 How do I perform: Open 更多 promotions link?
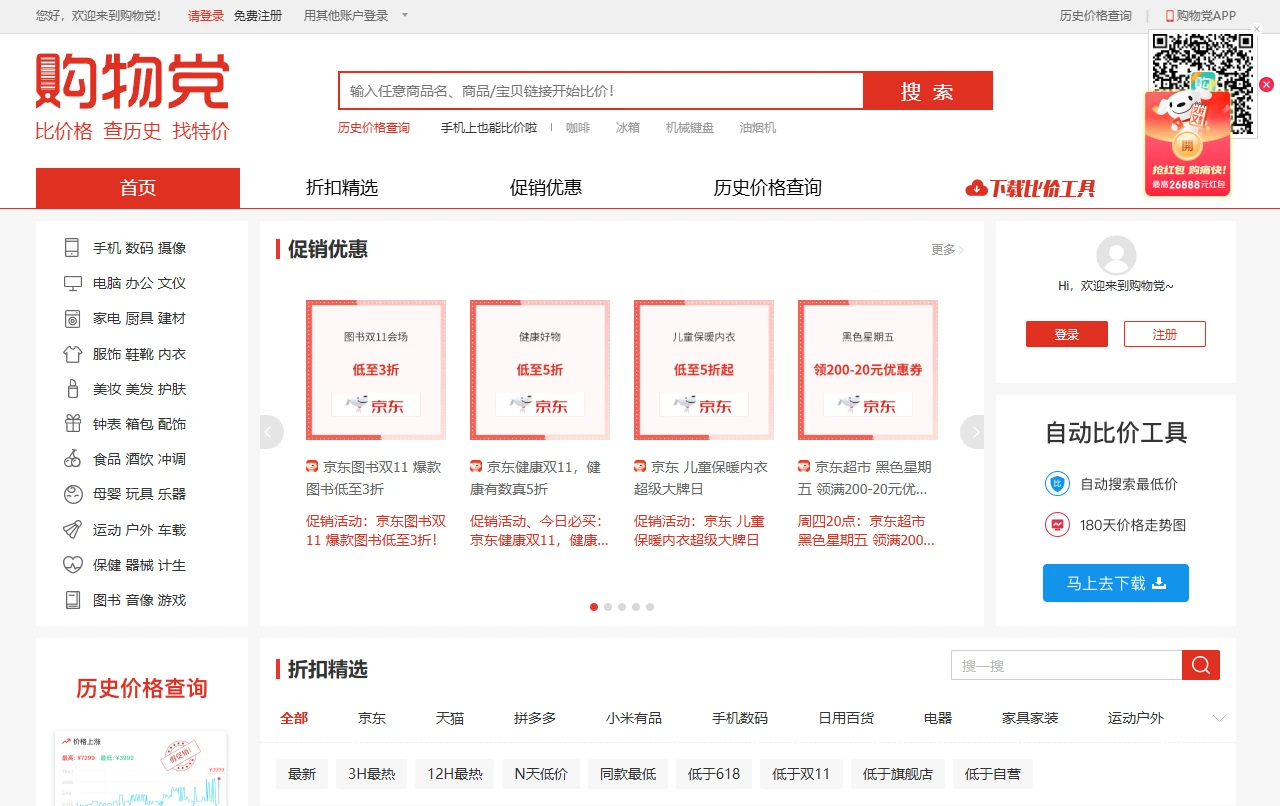[948, 249]
